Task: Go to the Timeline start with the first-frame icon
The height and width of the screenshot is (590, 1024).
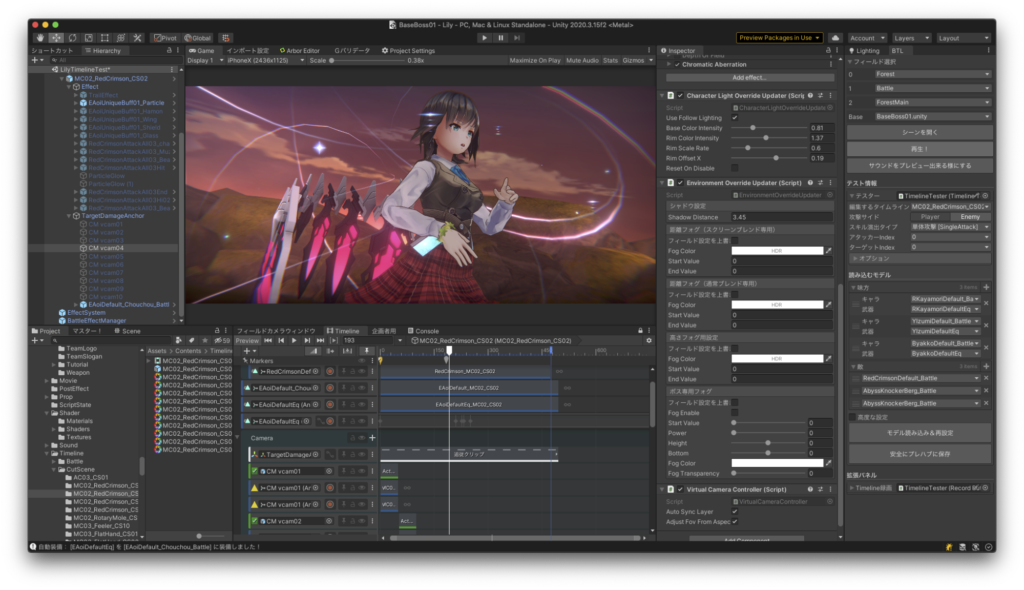Action: pyautogui.click(x=268, y=340)
